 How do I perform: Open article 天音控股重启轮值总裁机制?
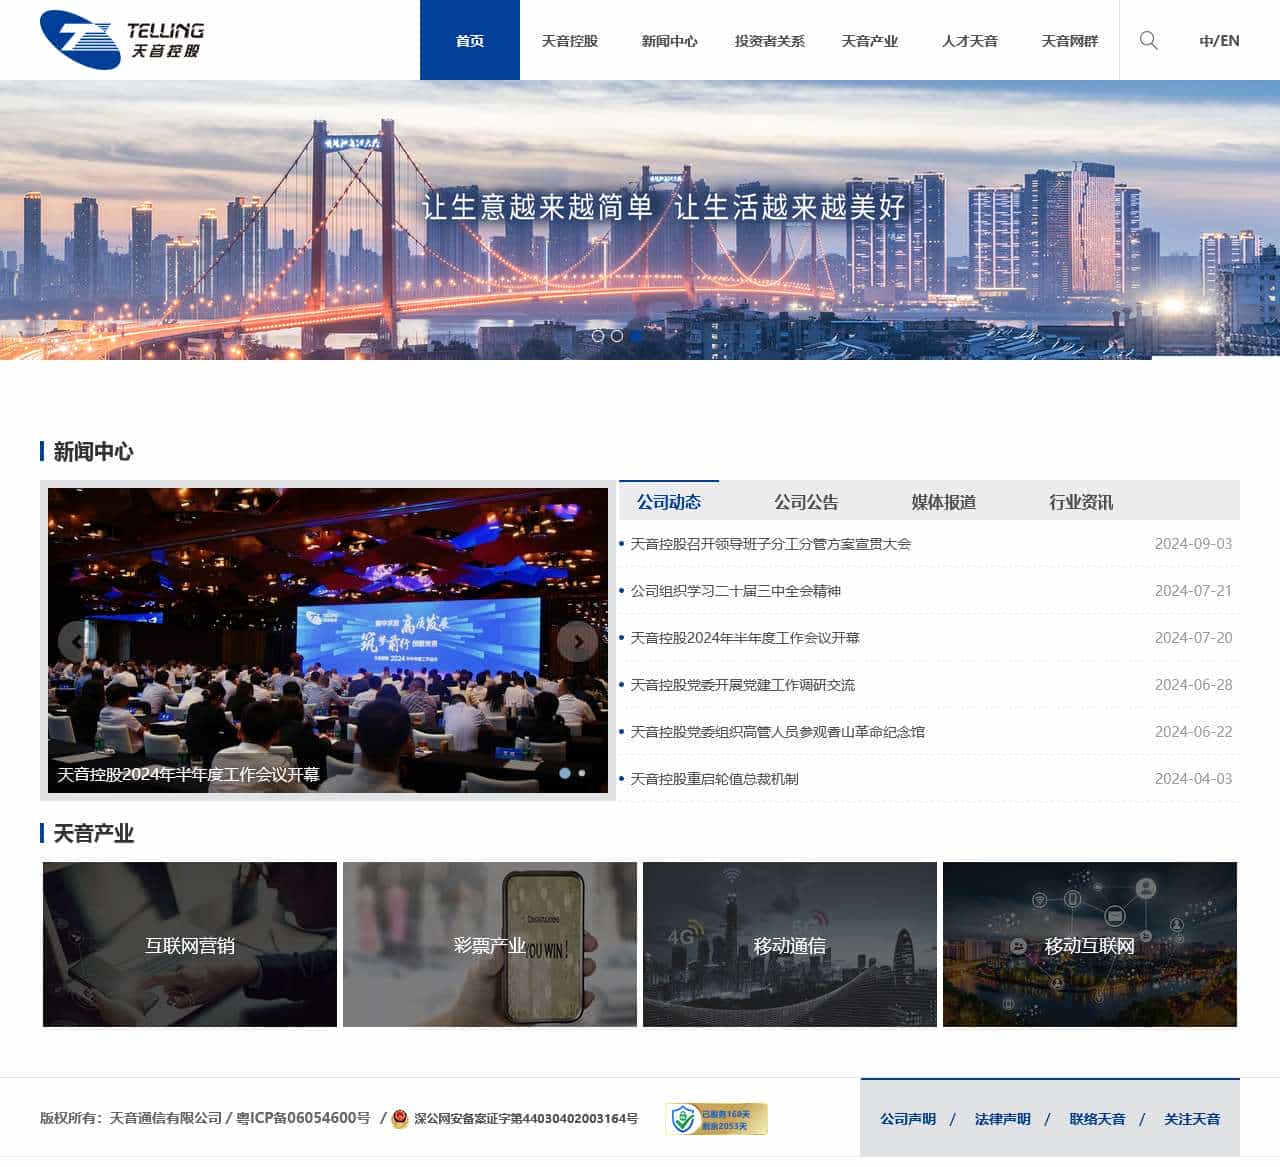point(714,779)
